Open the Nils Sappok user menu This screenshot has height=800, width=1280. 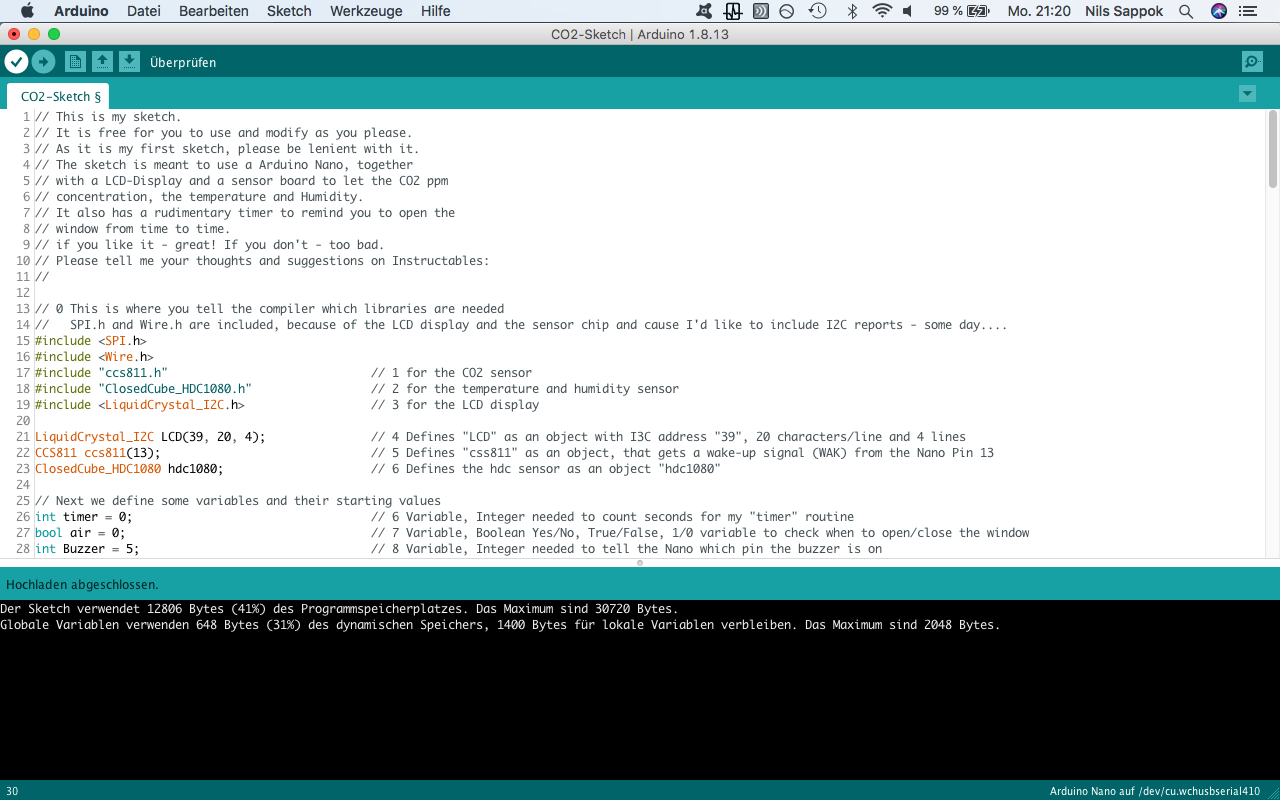pos(1124,11)
